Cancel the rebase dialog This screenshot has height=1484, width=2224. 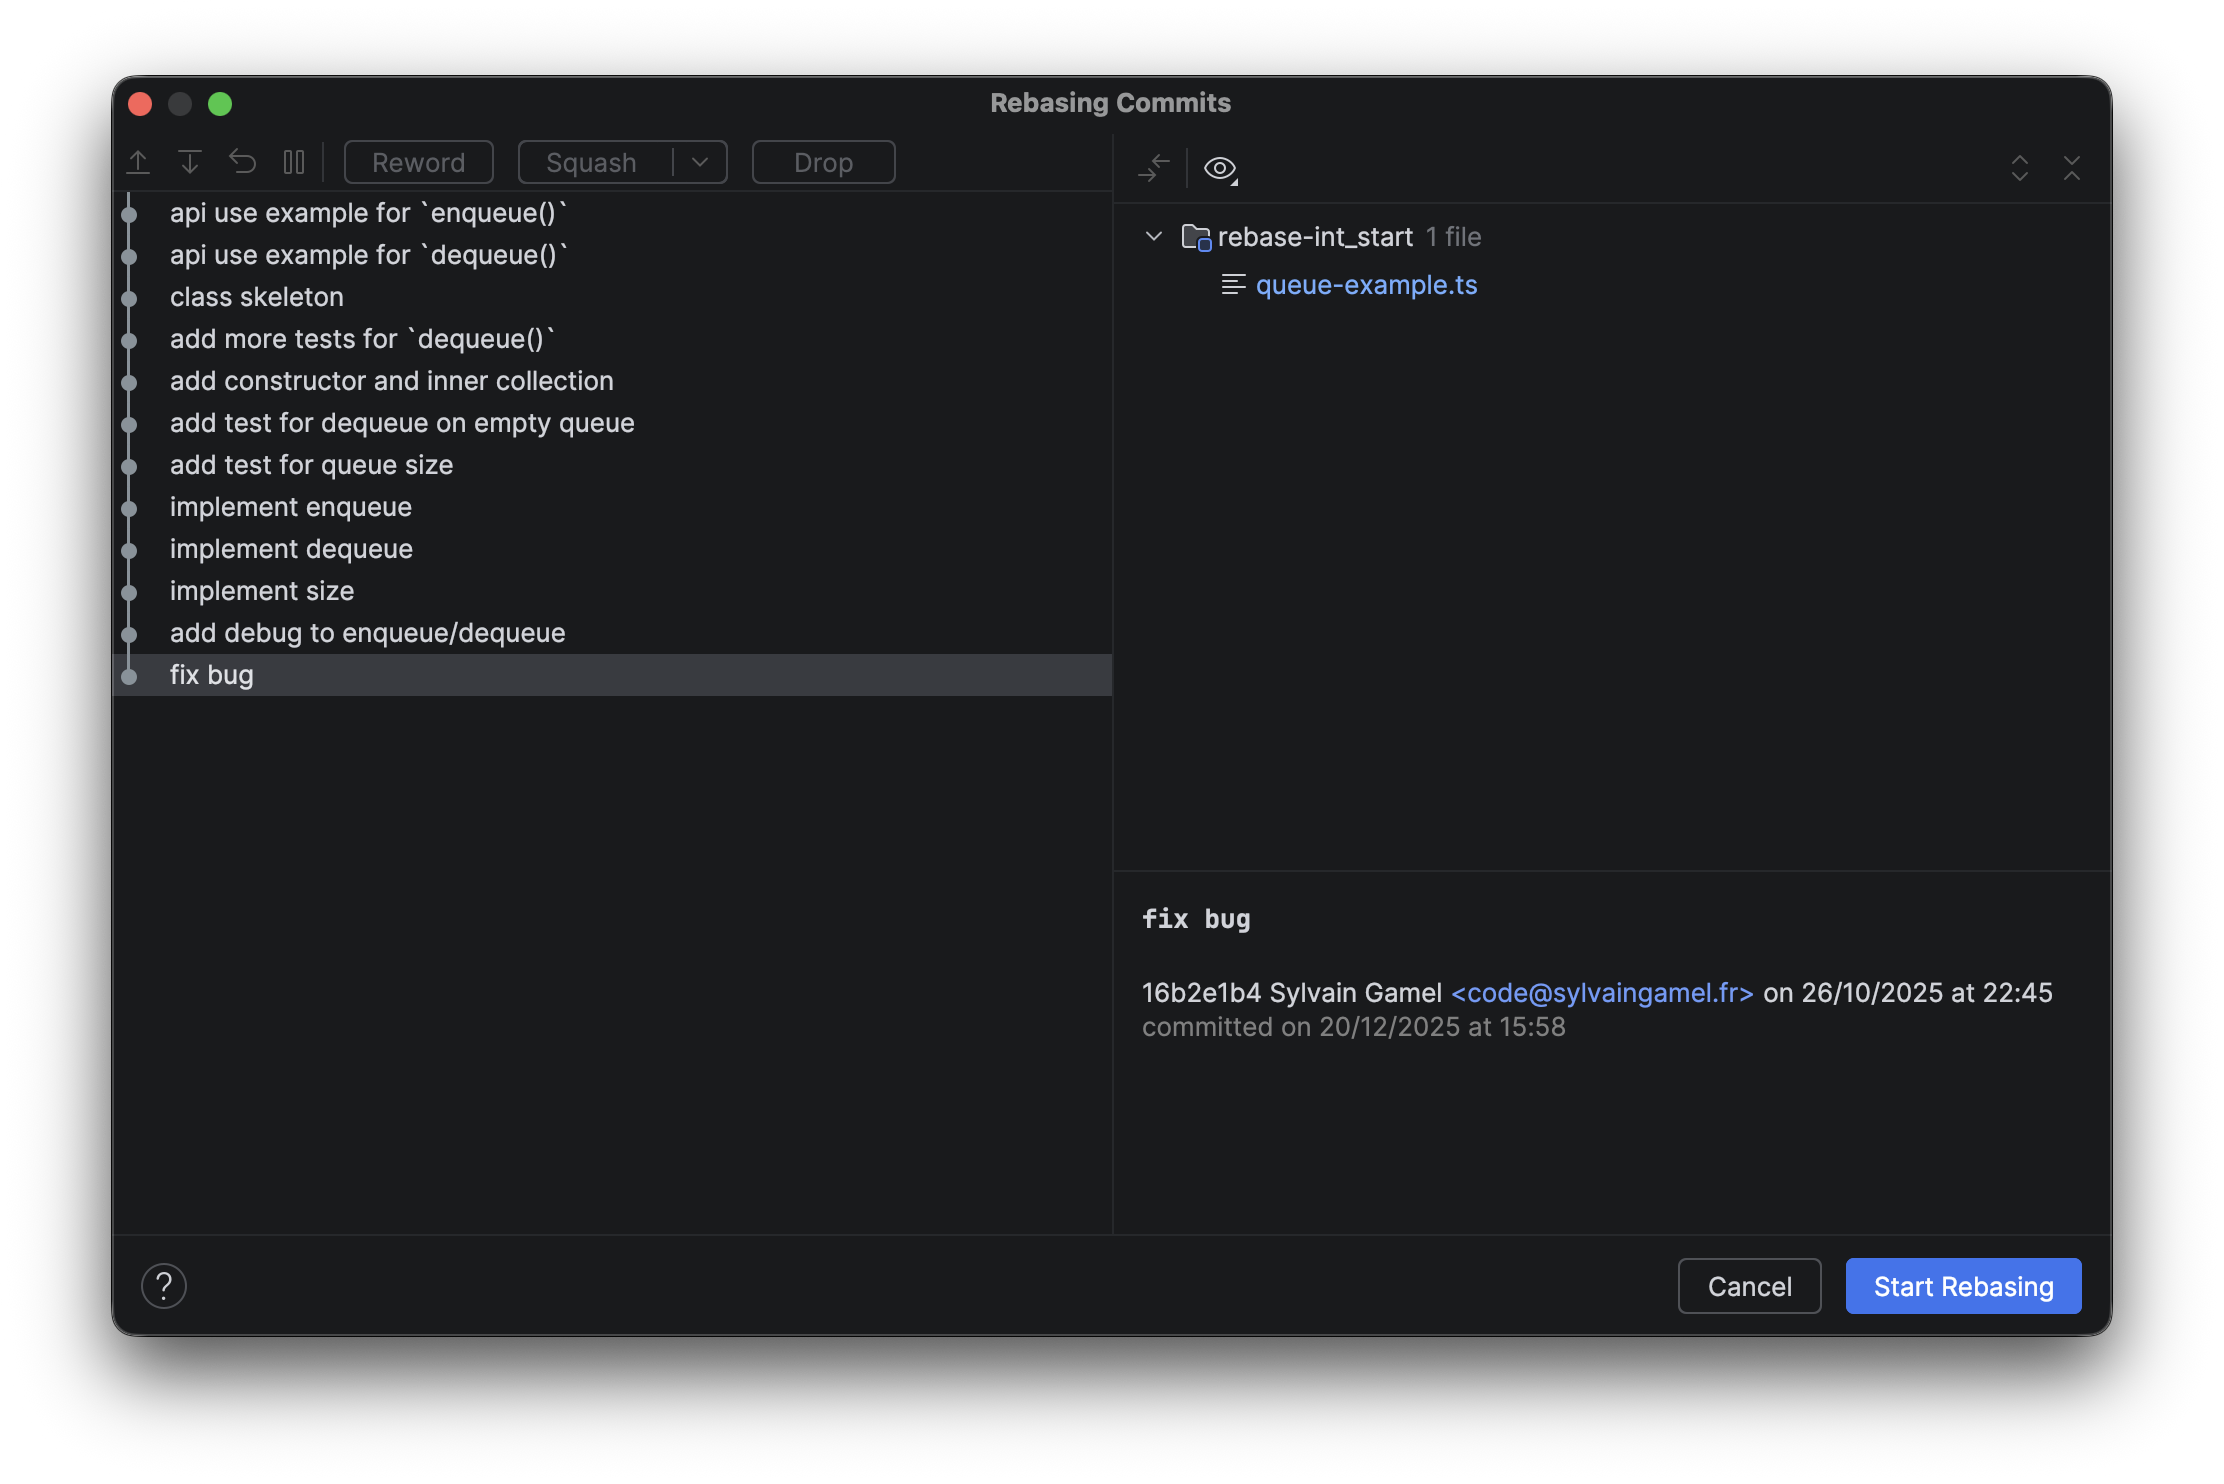(1749, 1285)
